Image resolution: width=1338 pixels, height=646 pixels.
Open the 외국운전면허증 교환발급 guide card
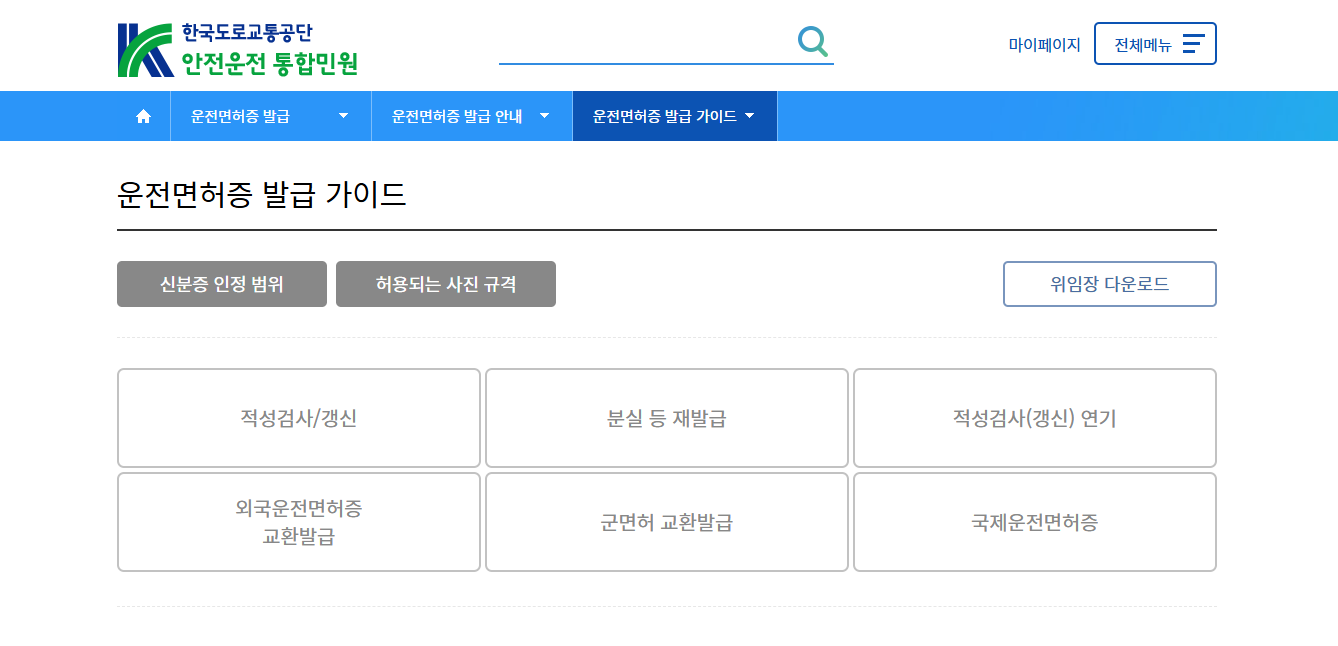coord(298,522)
